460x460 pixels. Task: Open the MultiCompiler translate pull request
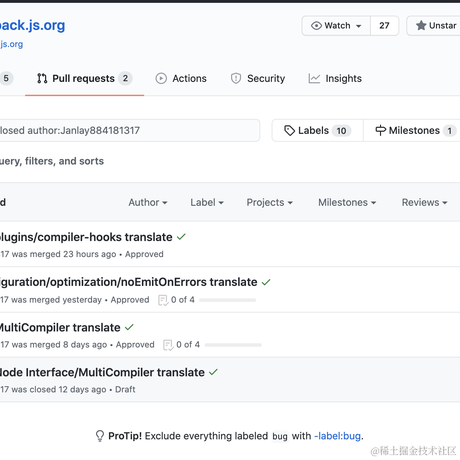(x=60, y=327)
